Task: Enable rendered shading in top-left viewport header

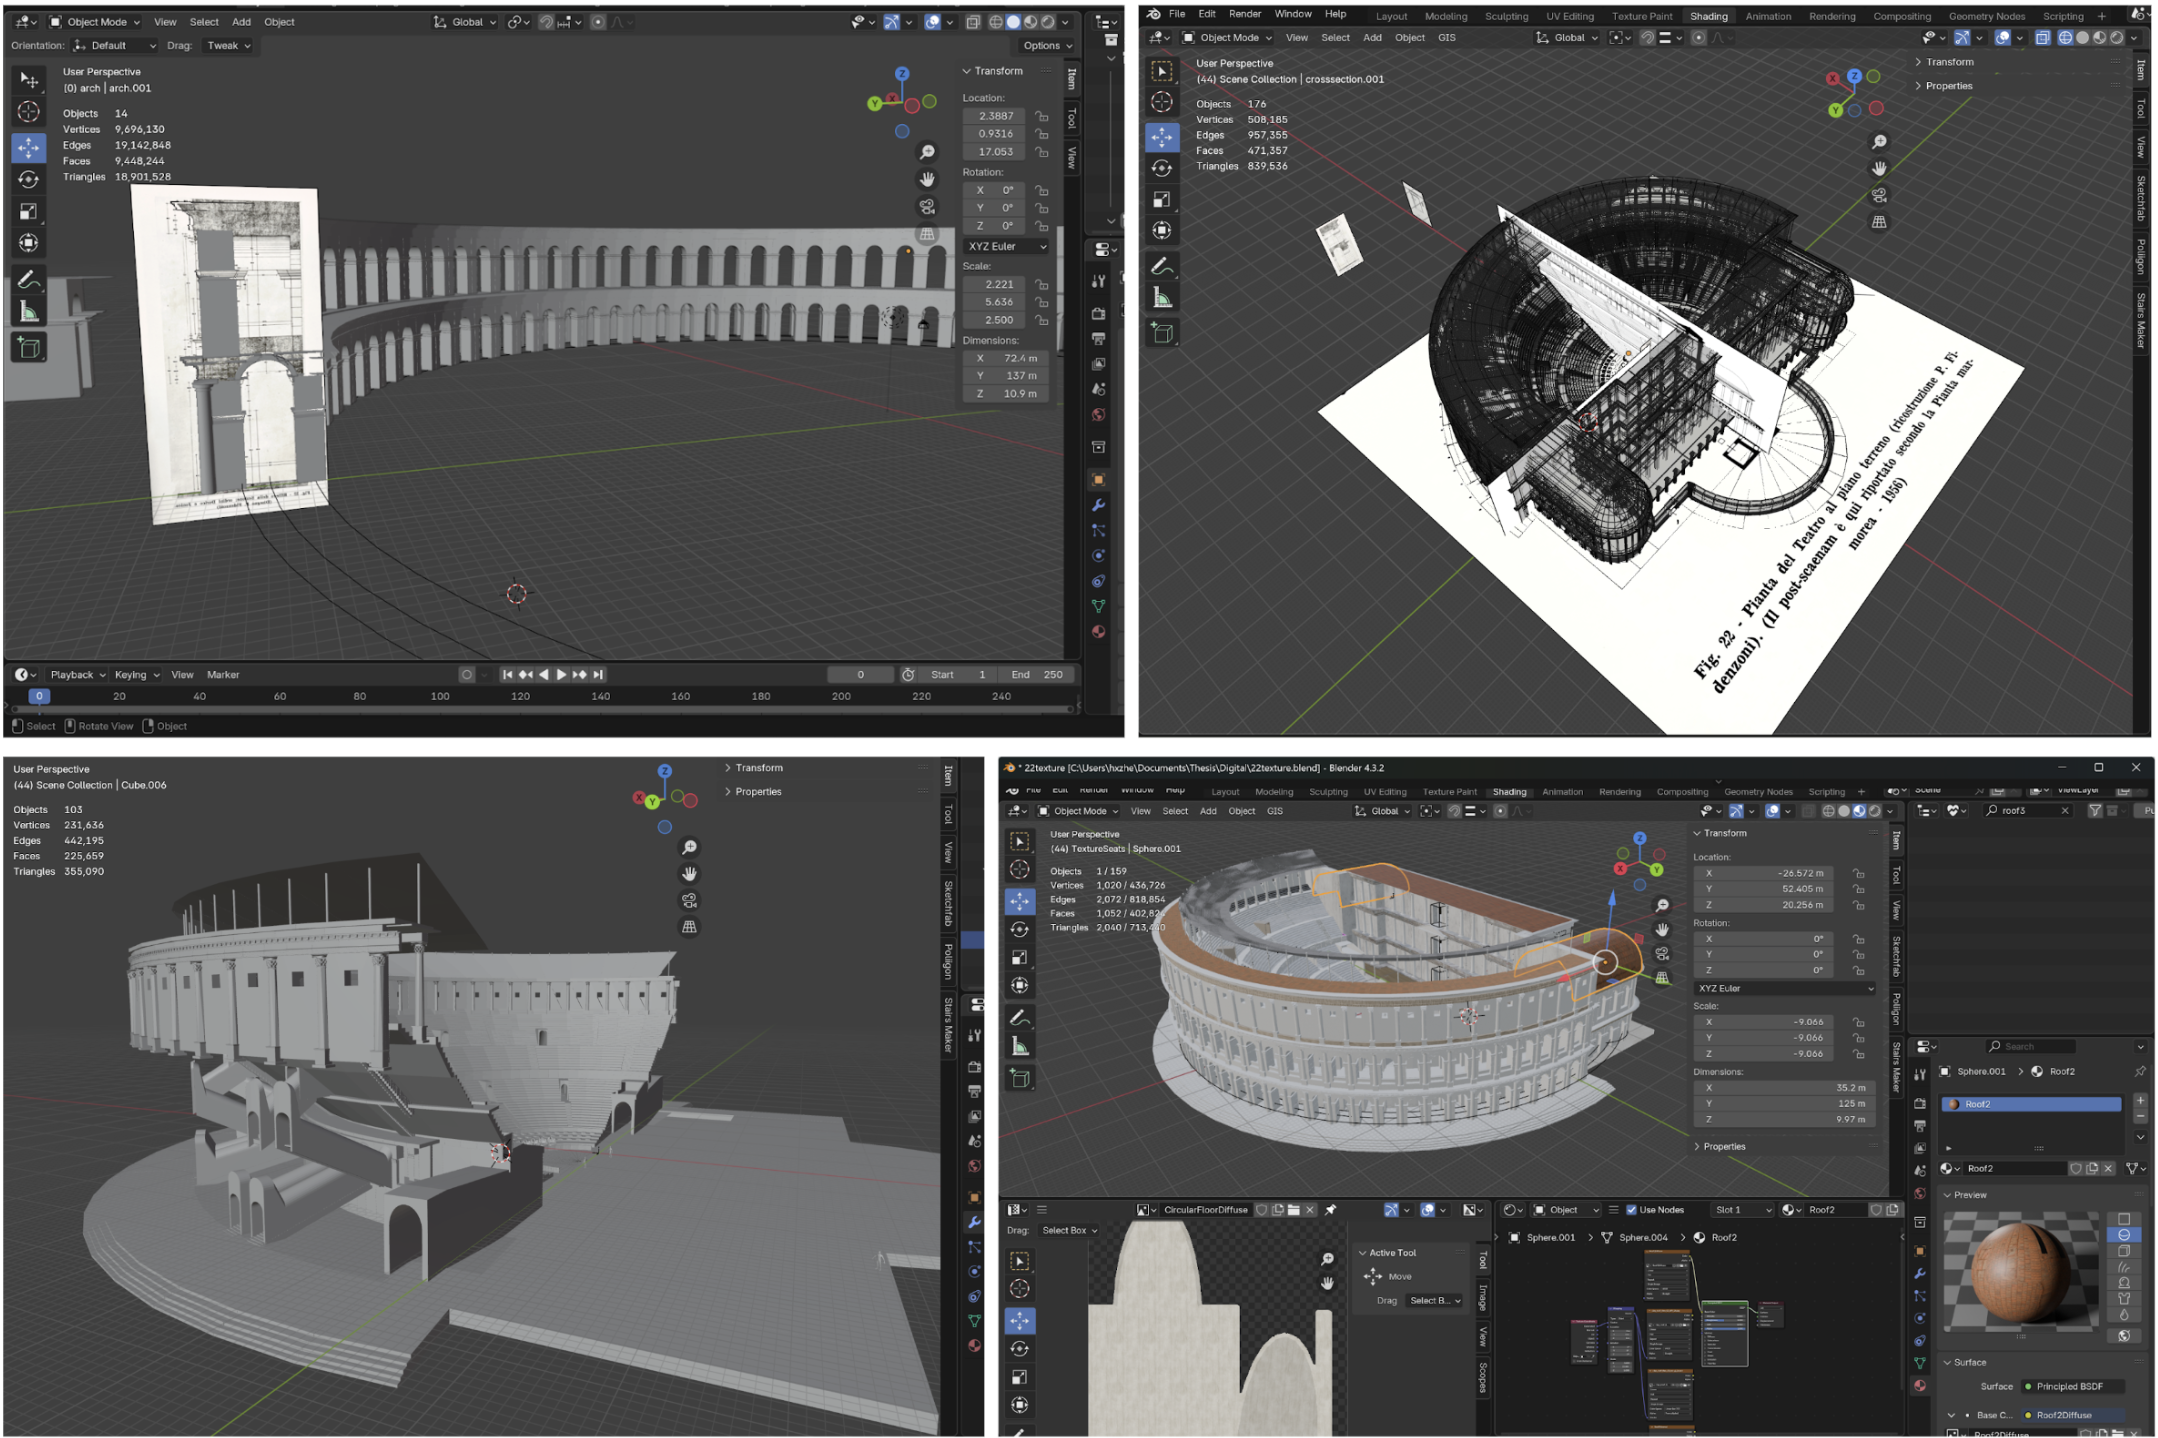Action: point(1047,22)
